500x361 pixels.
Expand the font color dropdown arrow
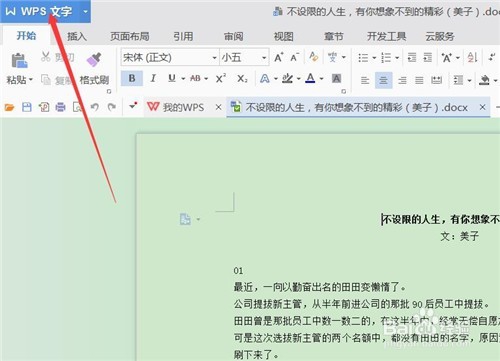[x=322, y=79]
